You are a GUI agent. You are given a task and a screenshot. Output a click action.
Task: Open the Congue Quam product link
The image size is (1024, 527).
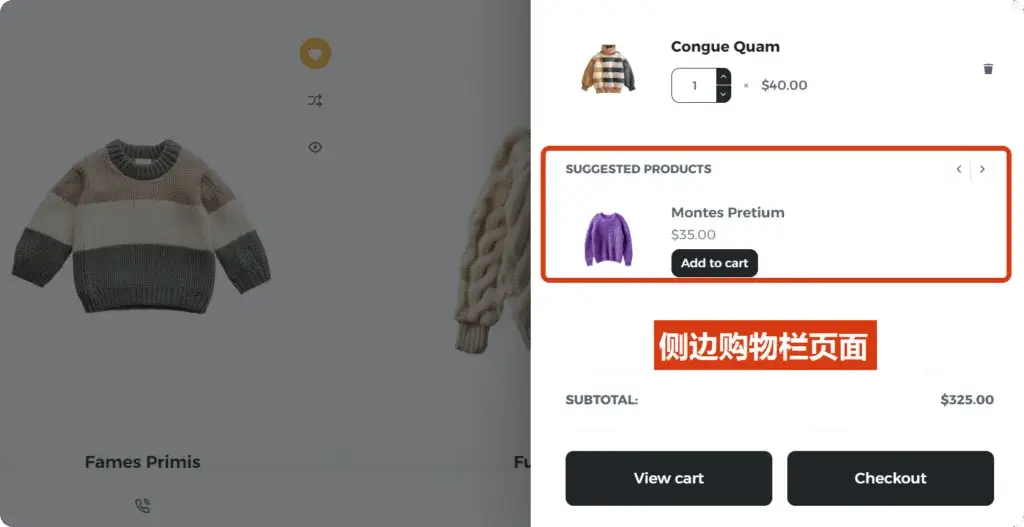click(x=725, y=47)
